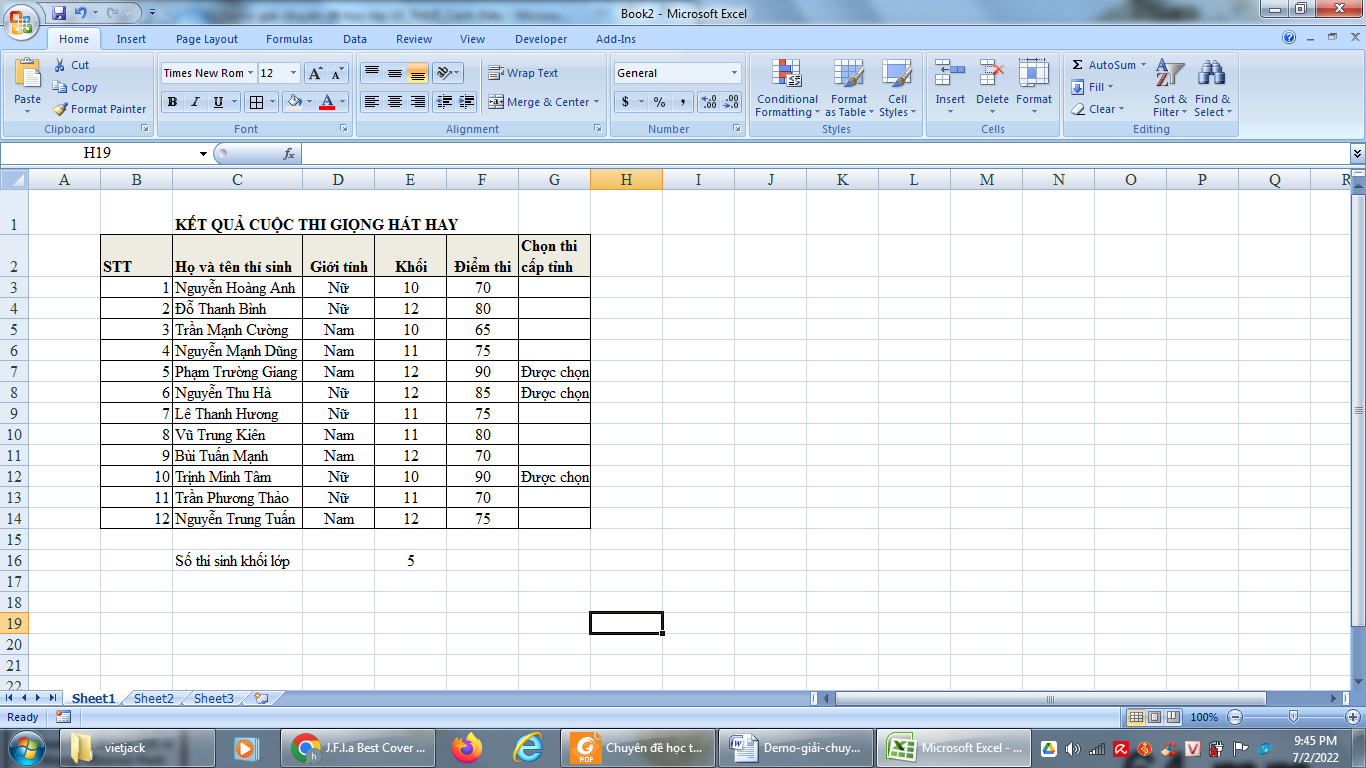
Task: Open Conditional Formatting menu
Action: click(x=787, y=88)
